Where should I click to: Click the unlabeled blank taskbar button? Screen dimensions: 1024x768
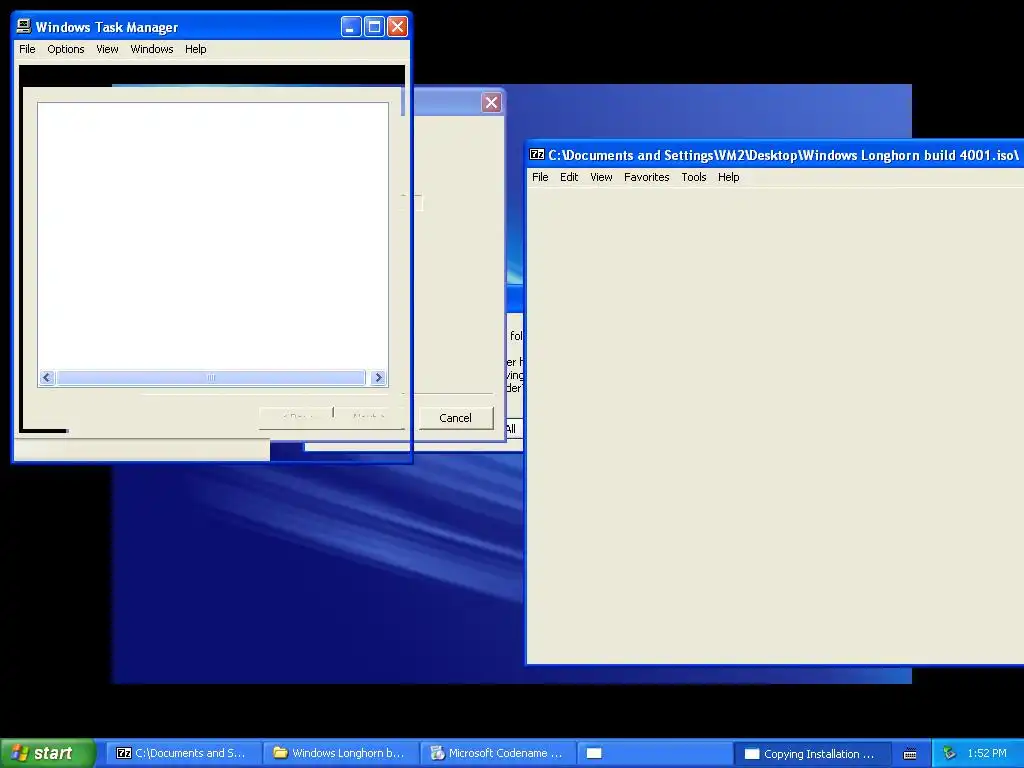[655, 753]
